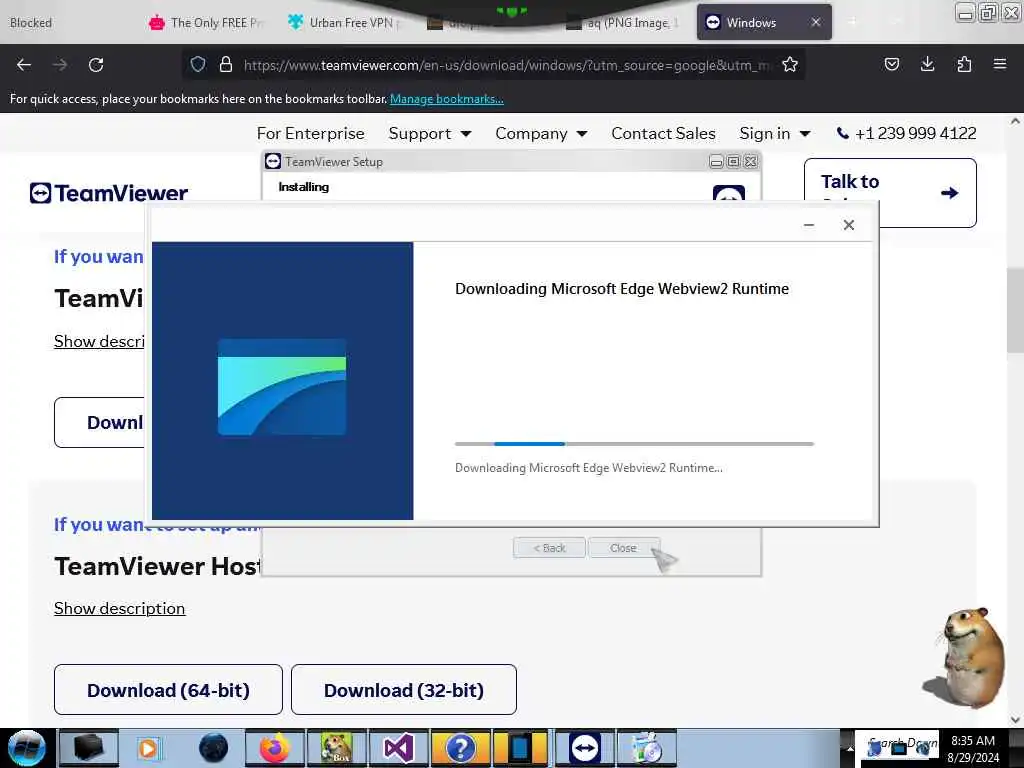Download TeamViewer Host 32-bit

coord(404,690)
